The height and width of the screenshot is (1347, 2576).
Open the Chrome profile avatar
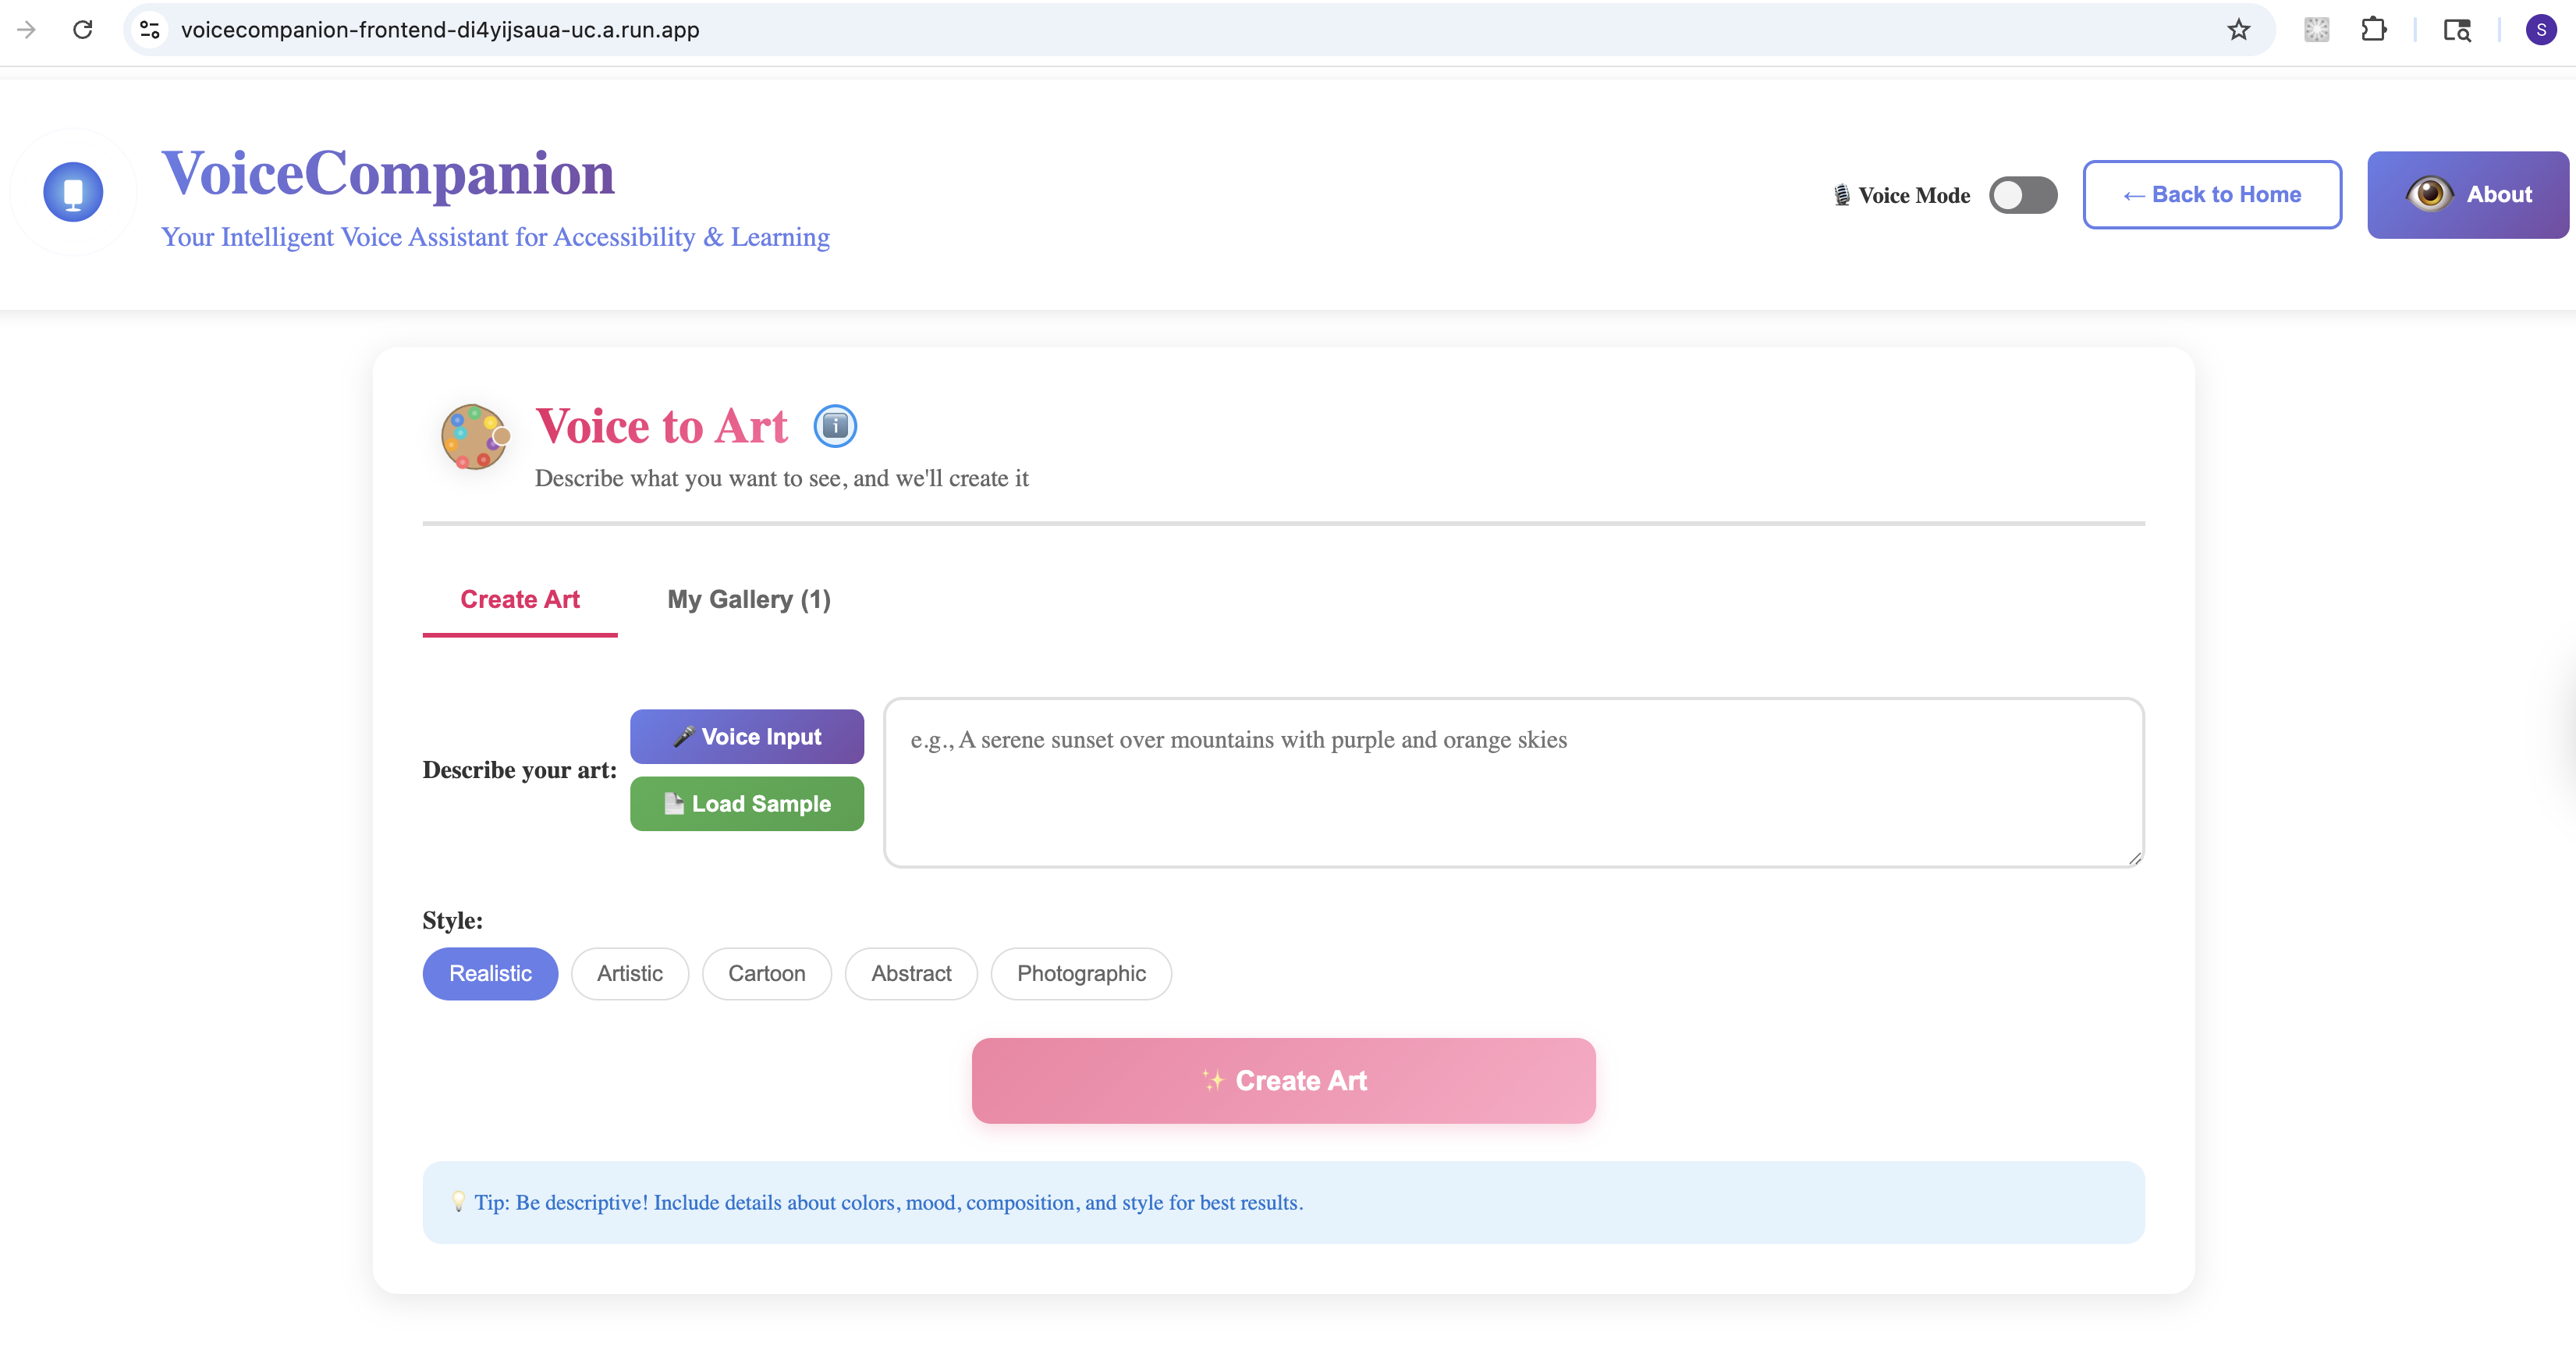click(x=2540, y=30)
